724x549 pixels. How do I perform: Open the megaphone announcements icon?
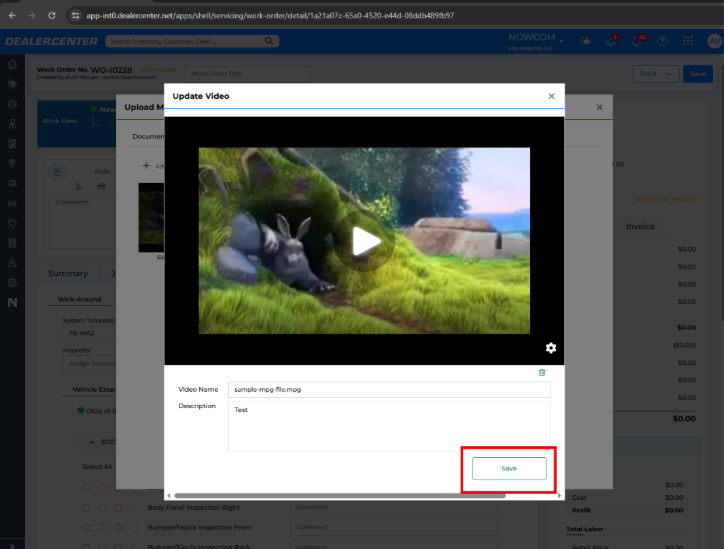point(611,41)
